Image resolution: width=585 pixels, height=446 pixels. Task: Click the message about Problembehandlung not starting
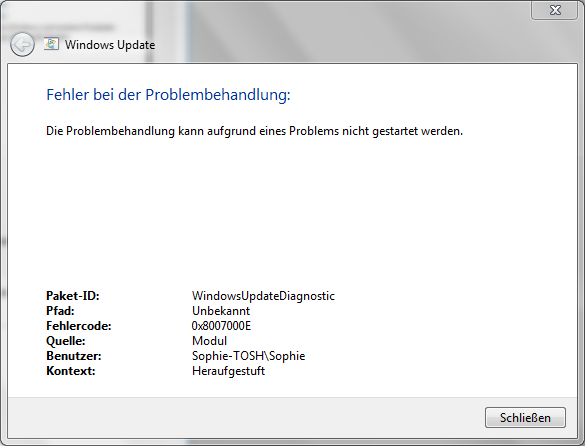tap(254, 131)
